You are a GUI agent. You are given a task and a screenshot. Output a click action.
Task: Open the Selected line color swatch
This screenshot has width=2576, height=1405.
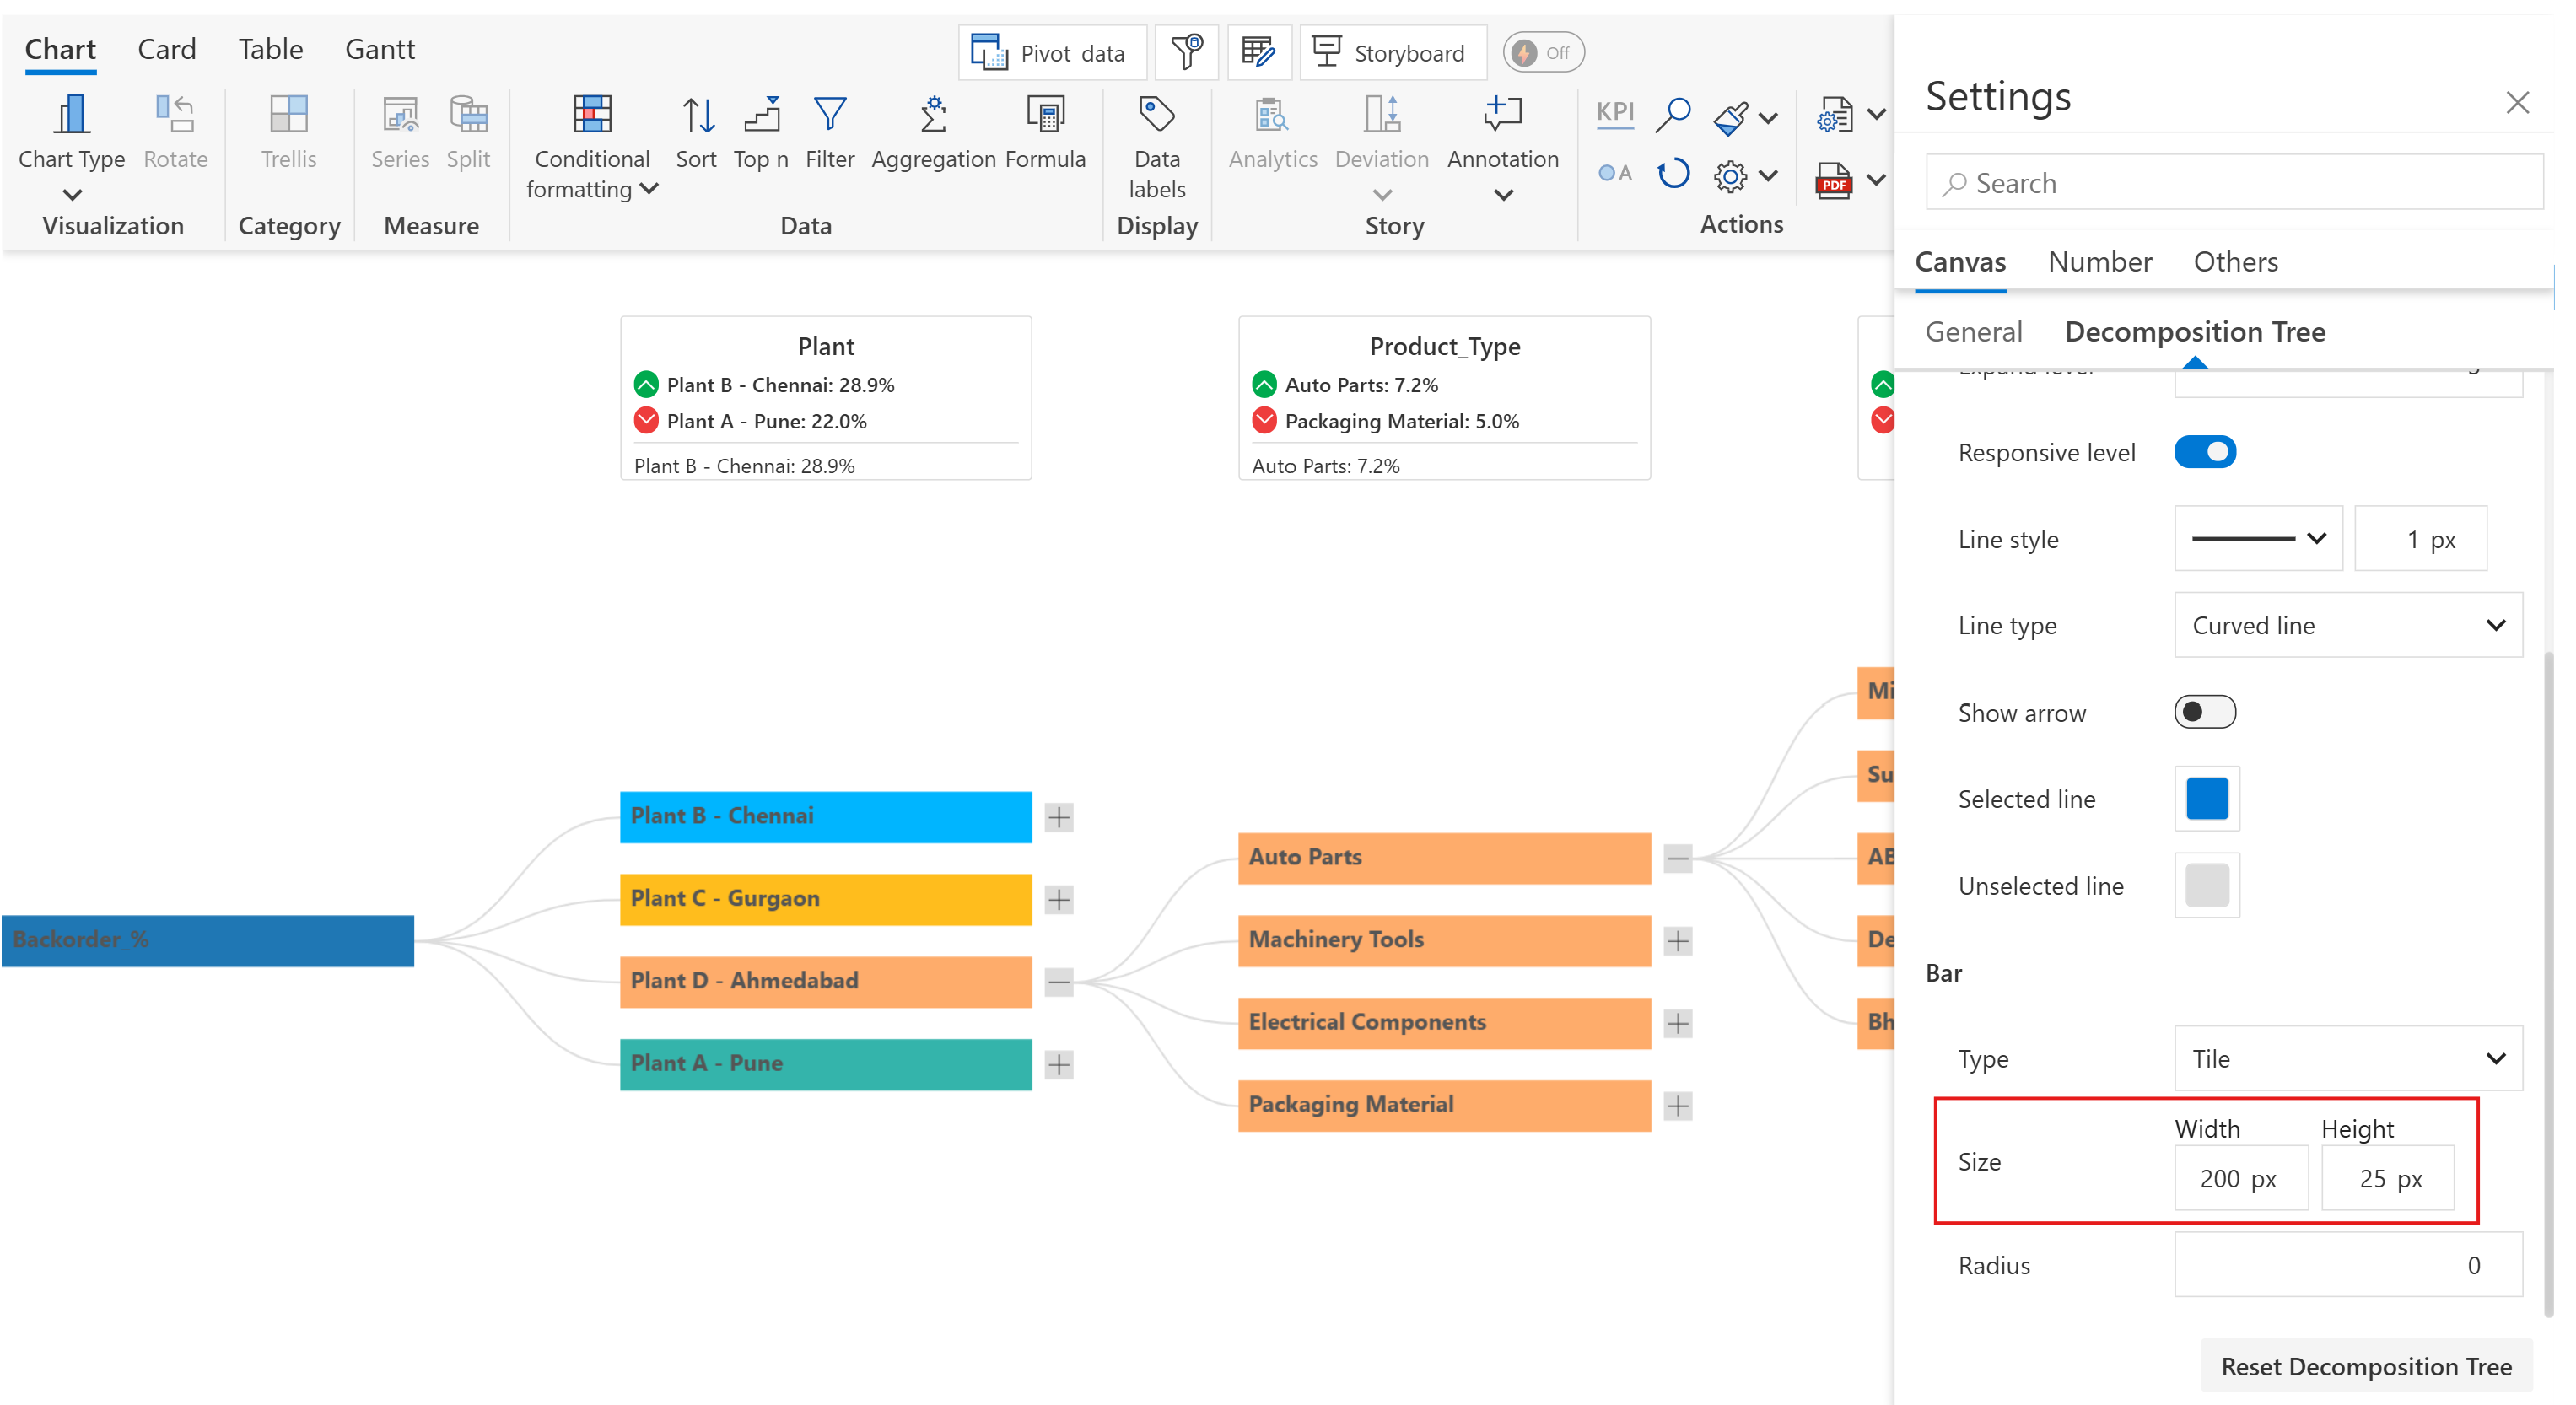pos(2206,799)
